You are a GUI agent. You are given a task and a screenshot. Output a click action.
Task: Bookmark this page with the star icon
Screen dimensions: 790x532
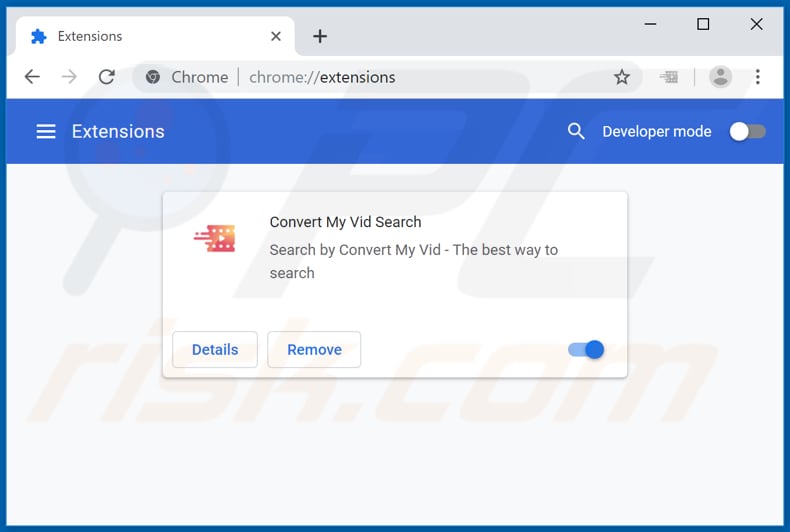click(x=622, y=77)
